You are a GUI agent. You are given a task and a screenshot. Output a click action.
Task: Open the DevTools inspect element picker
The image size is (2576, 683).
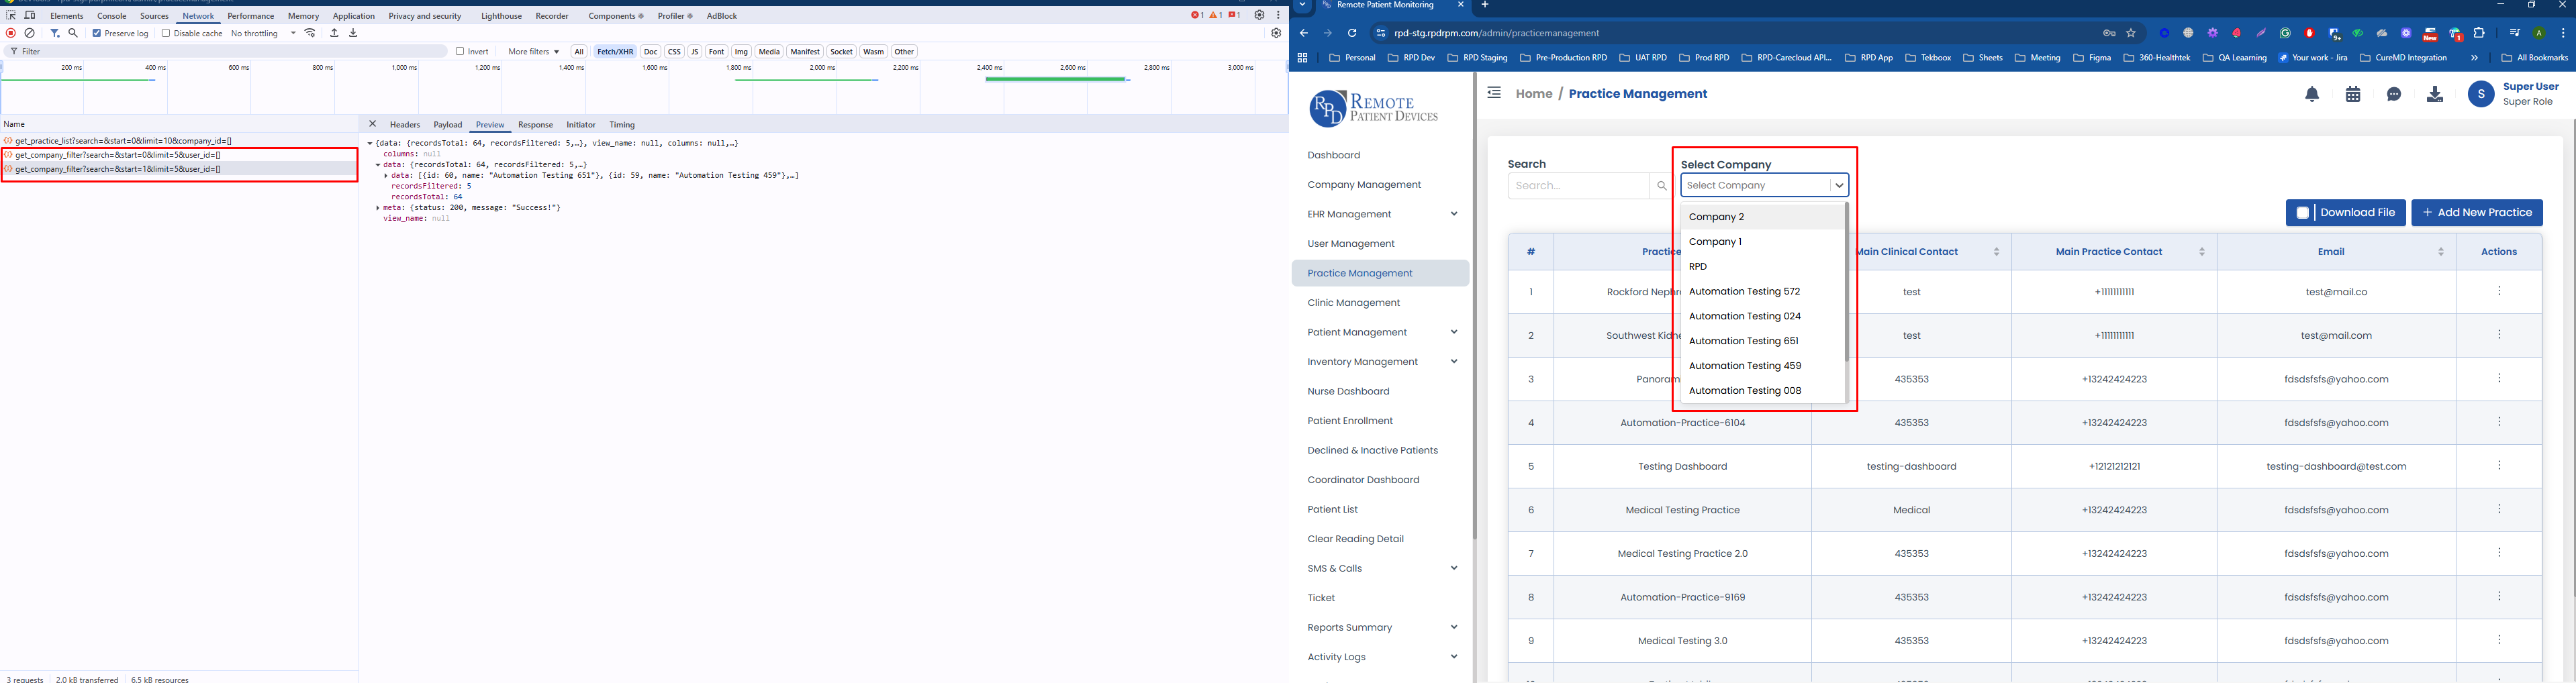11,16
